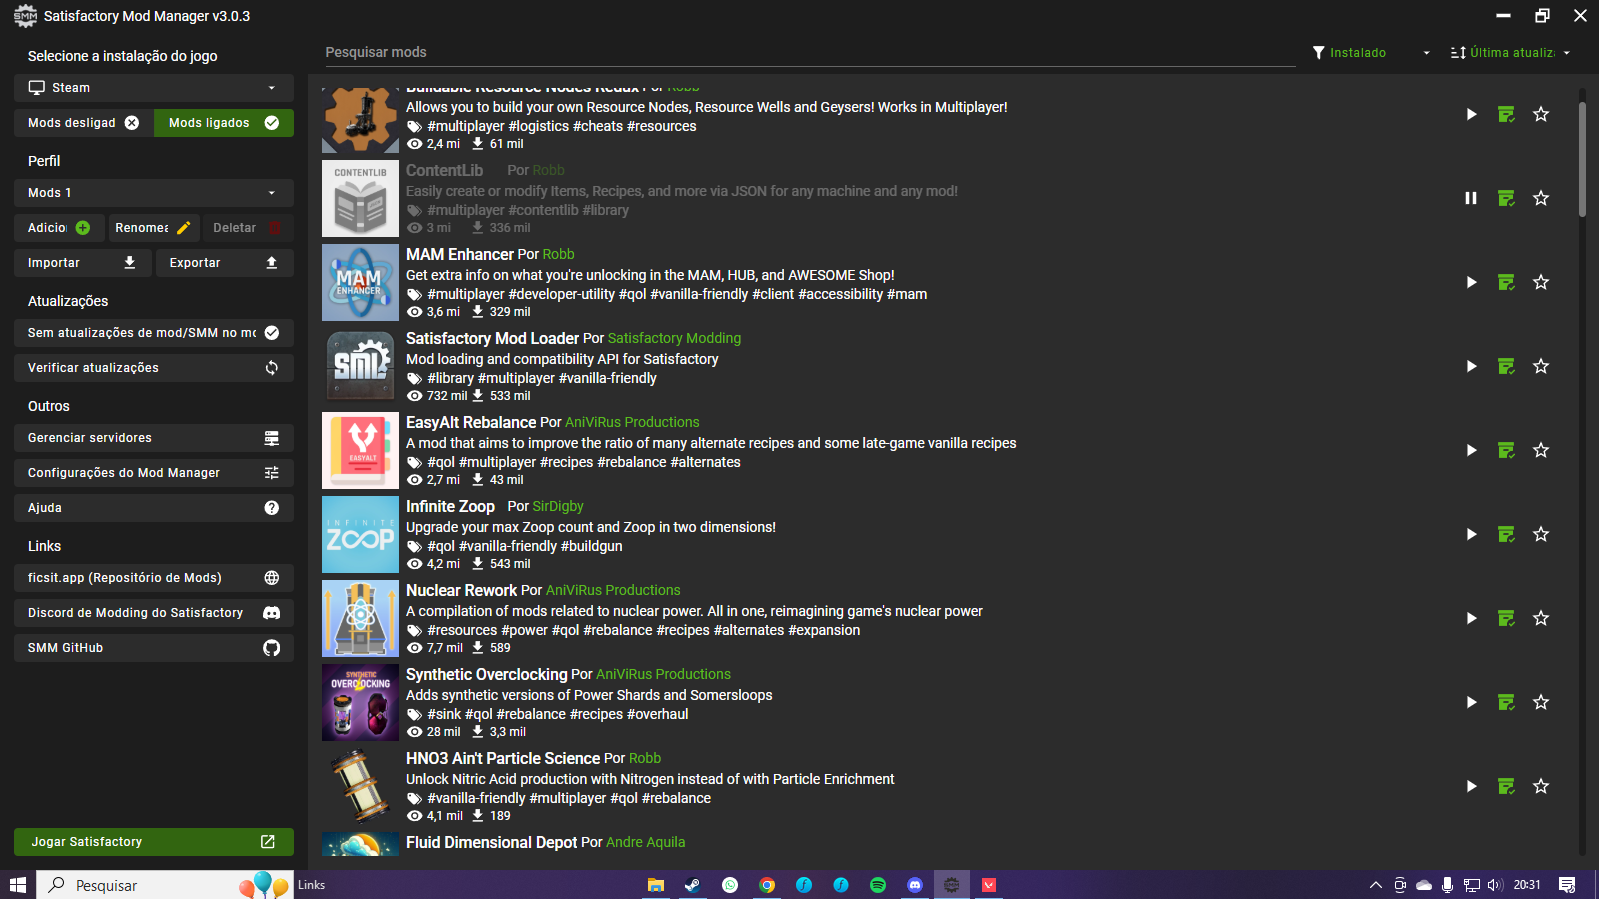Open Gerenciar servidores
The image size is (1599, 899).
154,438
